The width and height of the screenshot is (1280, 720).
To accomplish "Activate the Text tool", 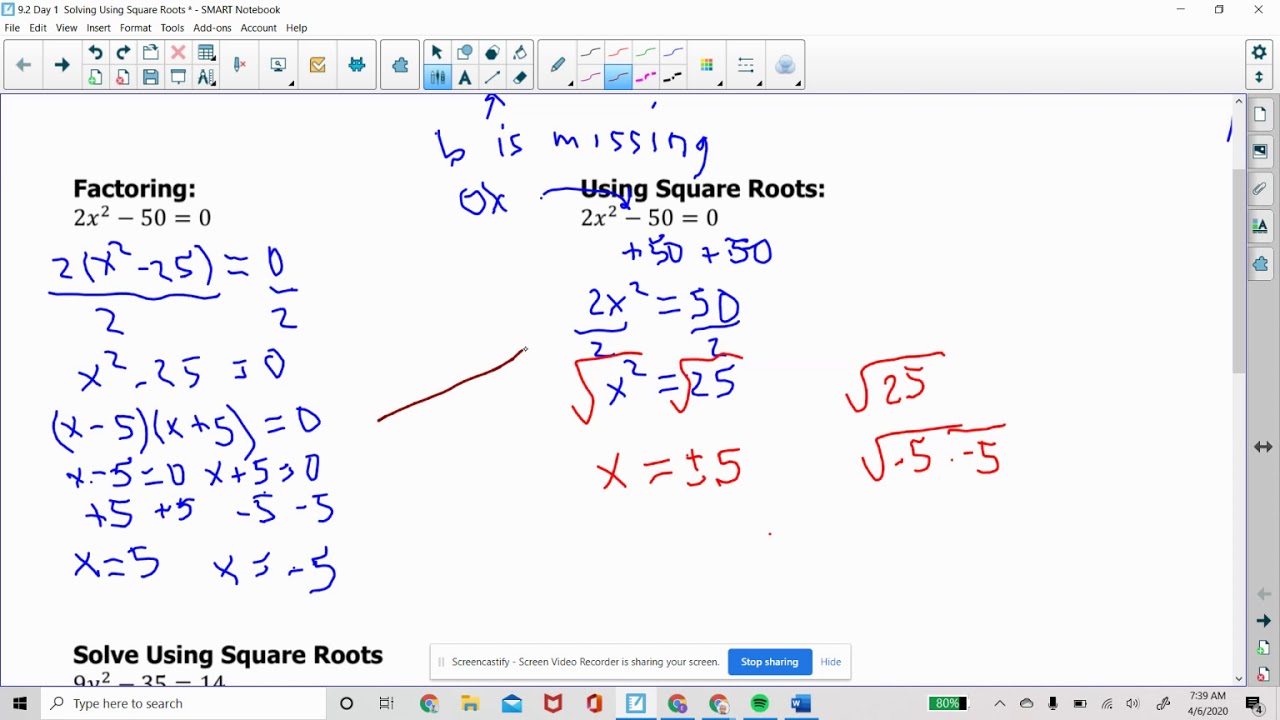I will coord(465,77).
